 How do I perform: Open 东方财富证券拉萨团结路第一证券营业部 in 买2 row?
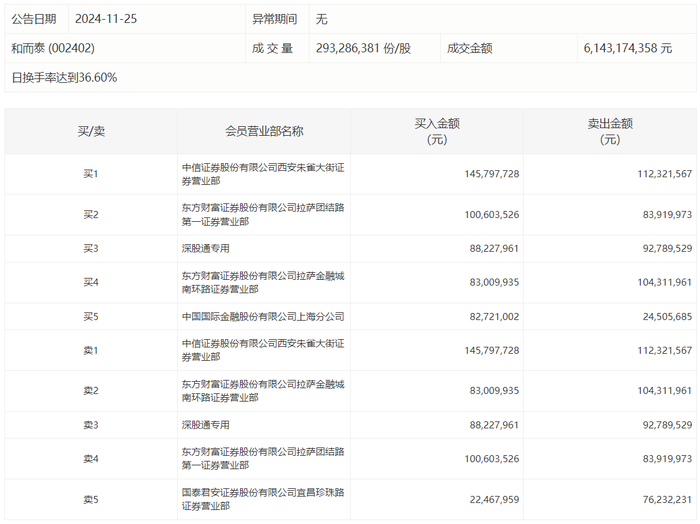pyautogui.click(x=263, y=214)
